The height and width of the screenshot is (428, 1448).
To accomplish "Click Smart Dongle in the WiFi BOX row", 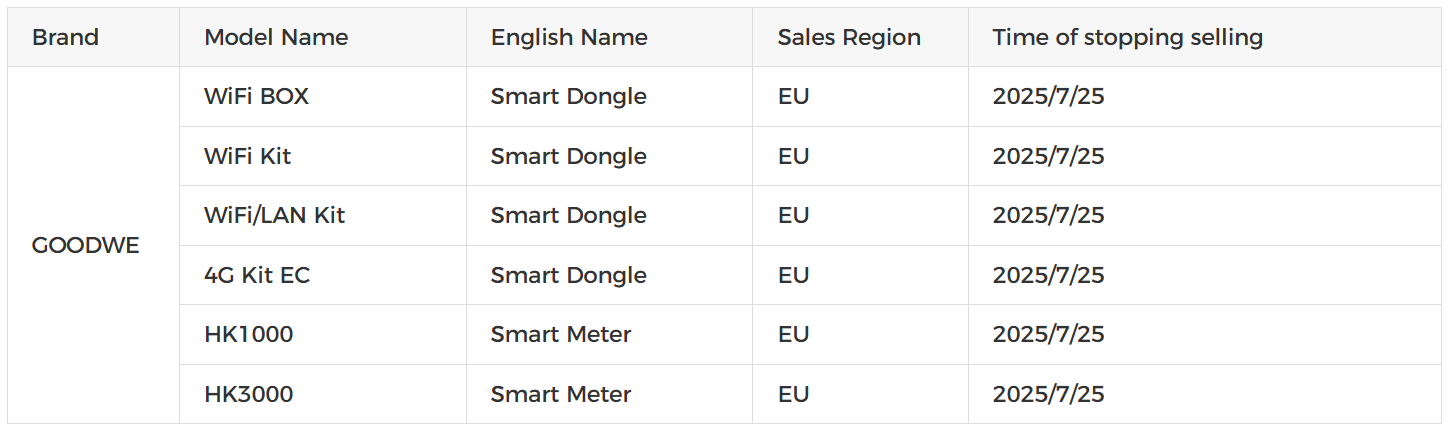I will (568, 97).
